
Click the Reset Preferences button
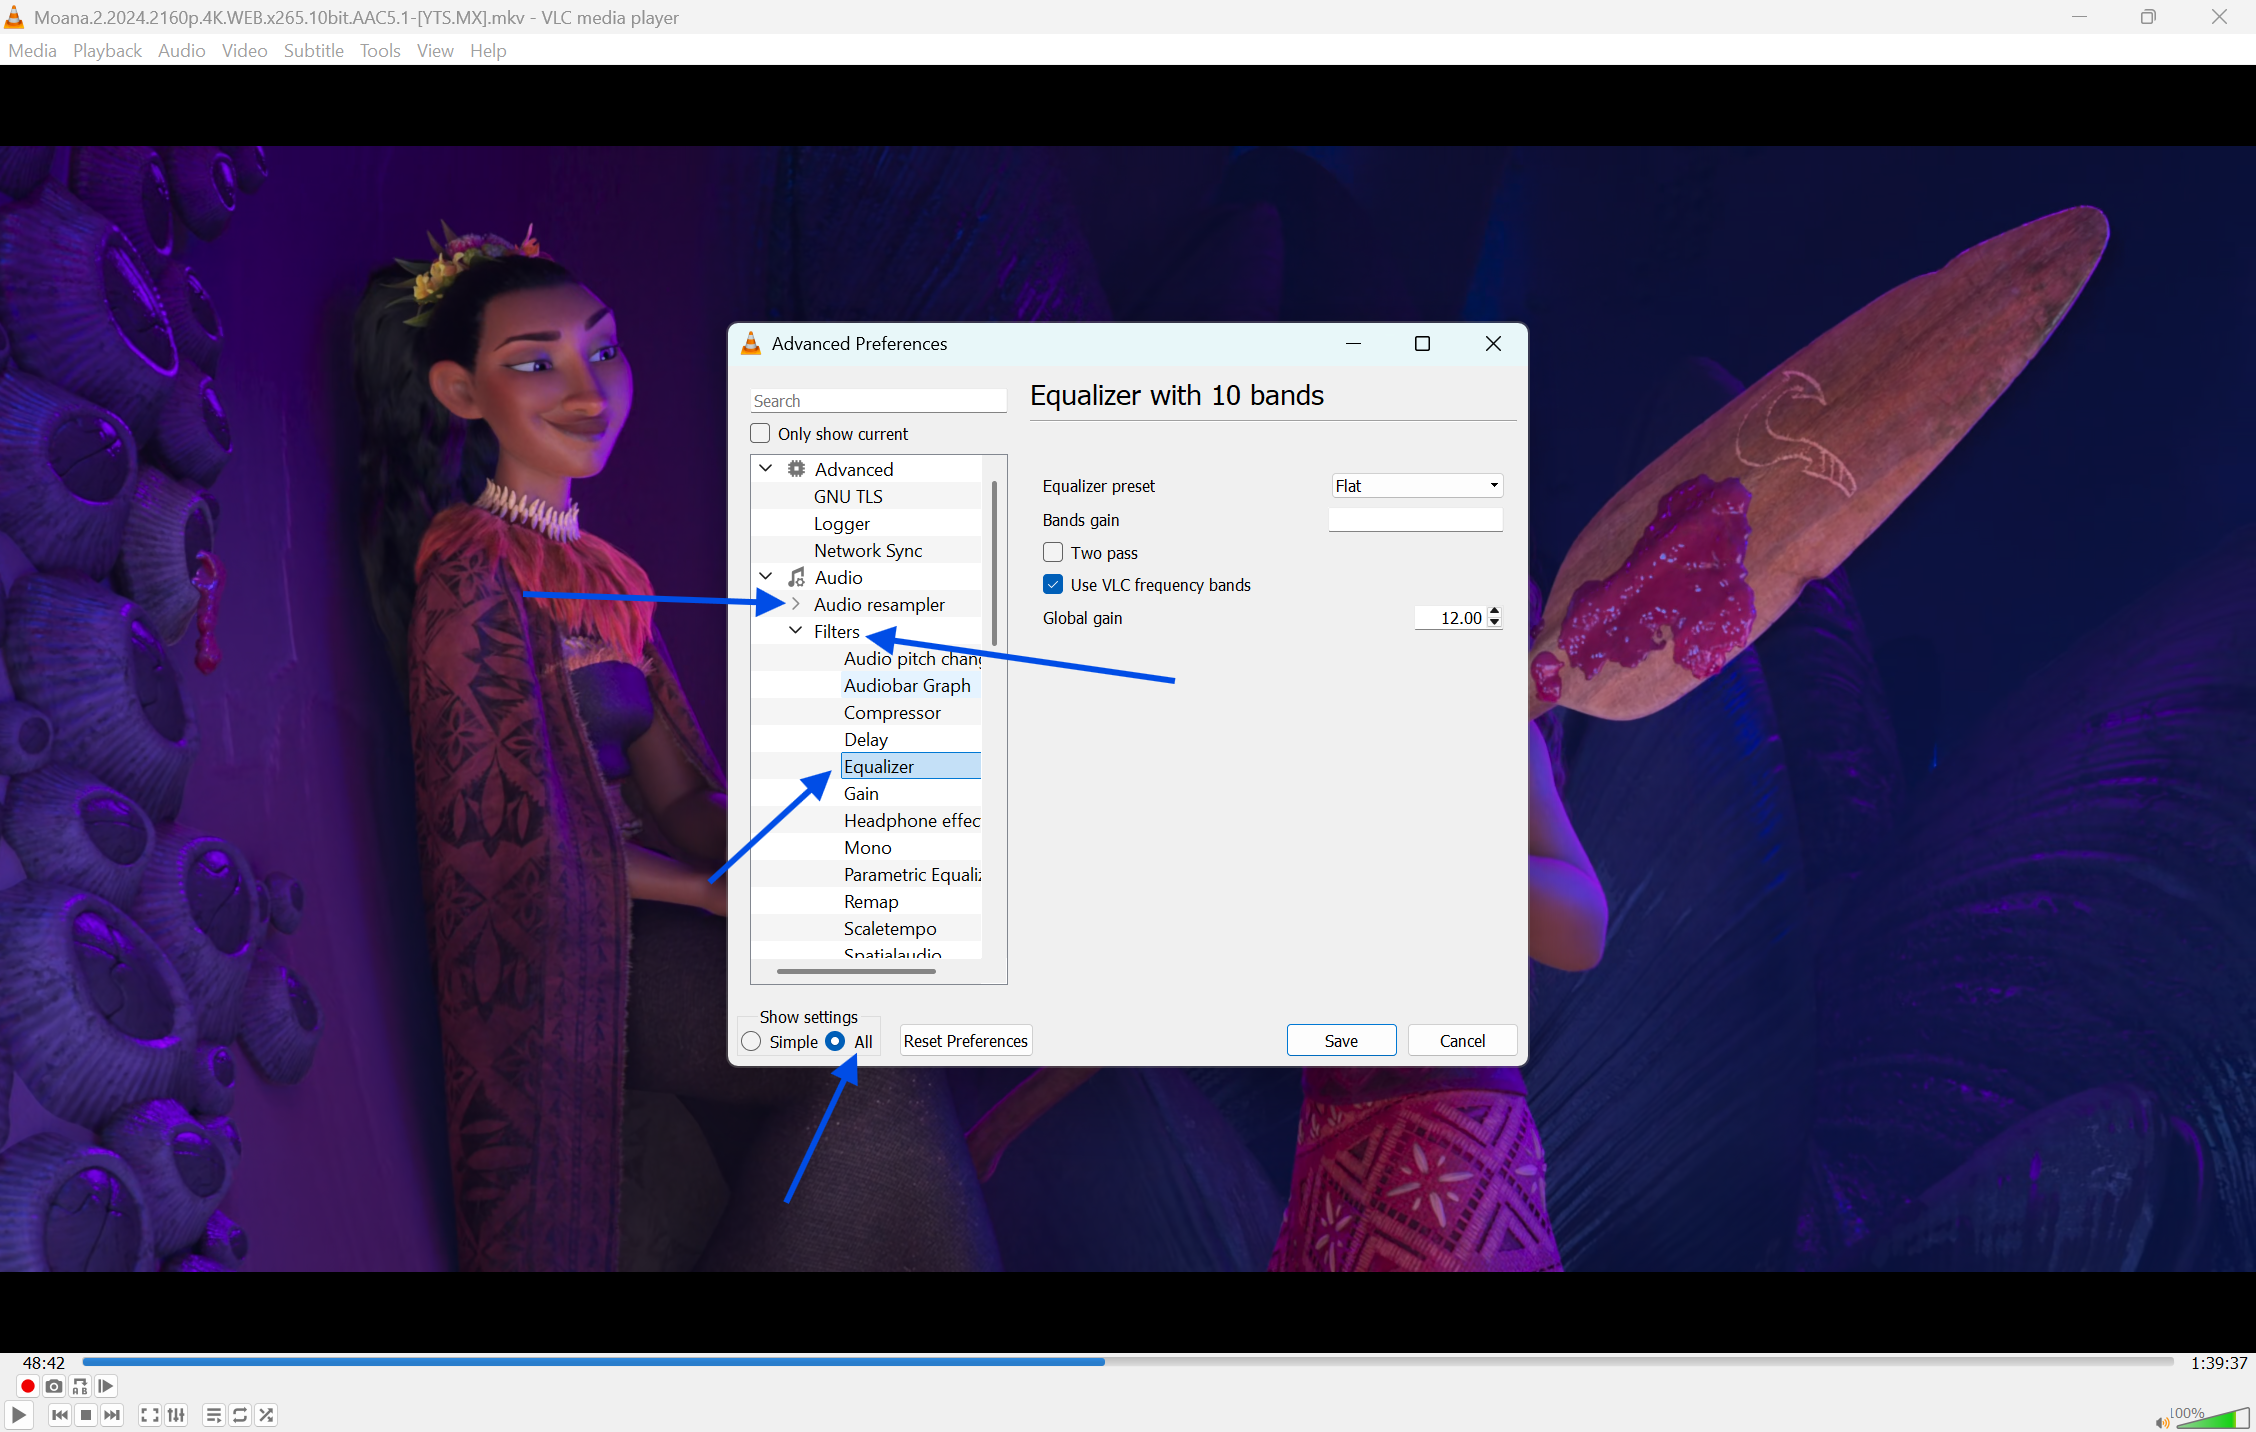965,1041
